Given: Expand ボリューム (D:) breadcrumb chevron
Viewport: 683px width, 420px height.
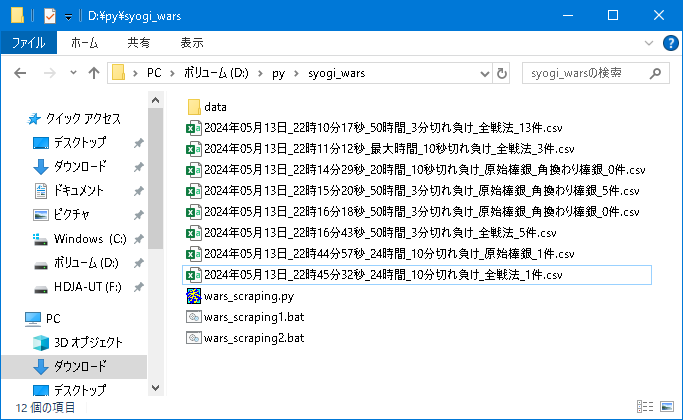Looking at the screenshot, I should click(x=260, y=73).
